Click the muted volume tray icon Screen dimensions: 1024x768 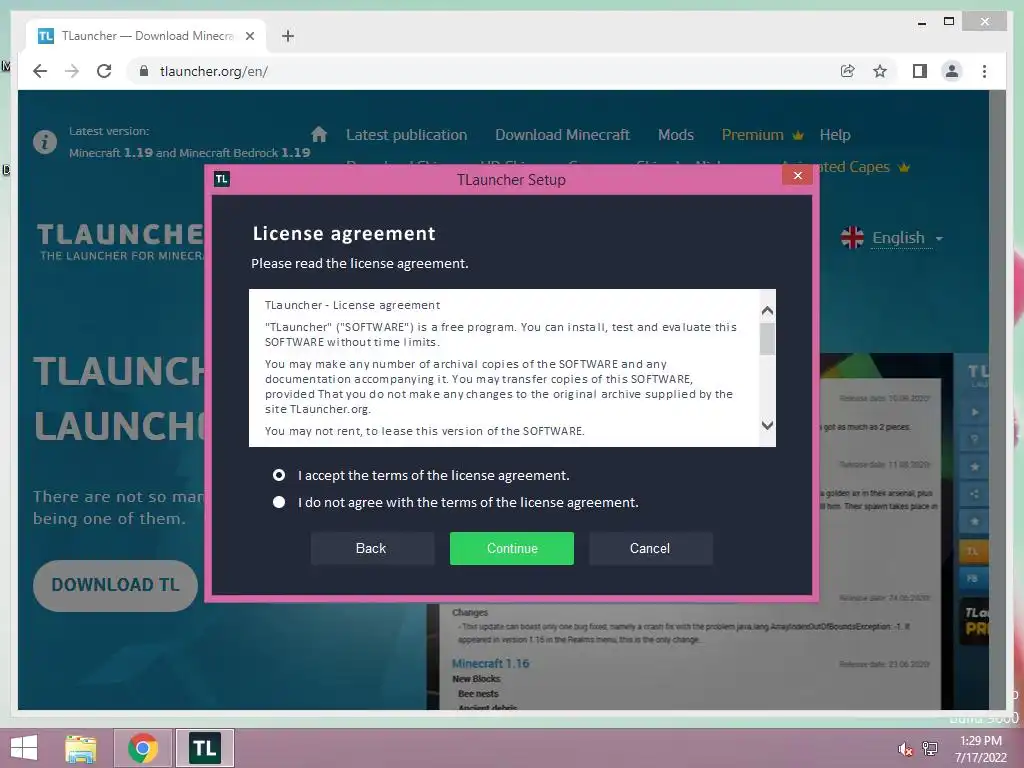click(x=904, y=749)
